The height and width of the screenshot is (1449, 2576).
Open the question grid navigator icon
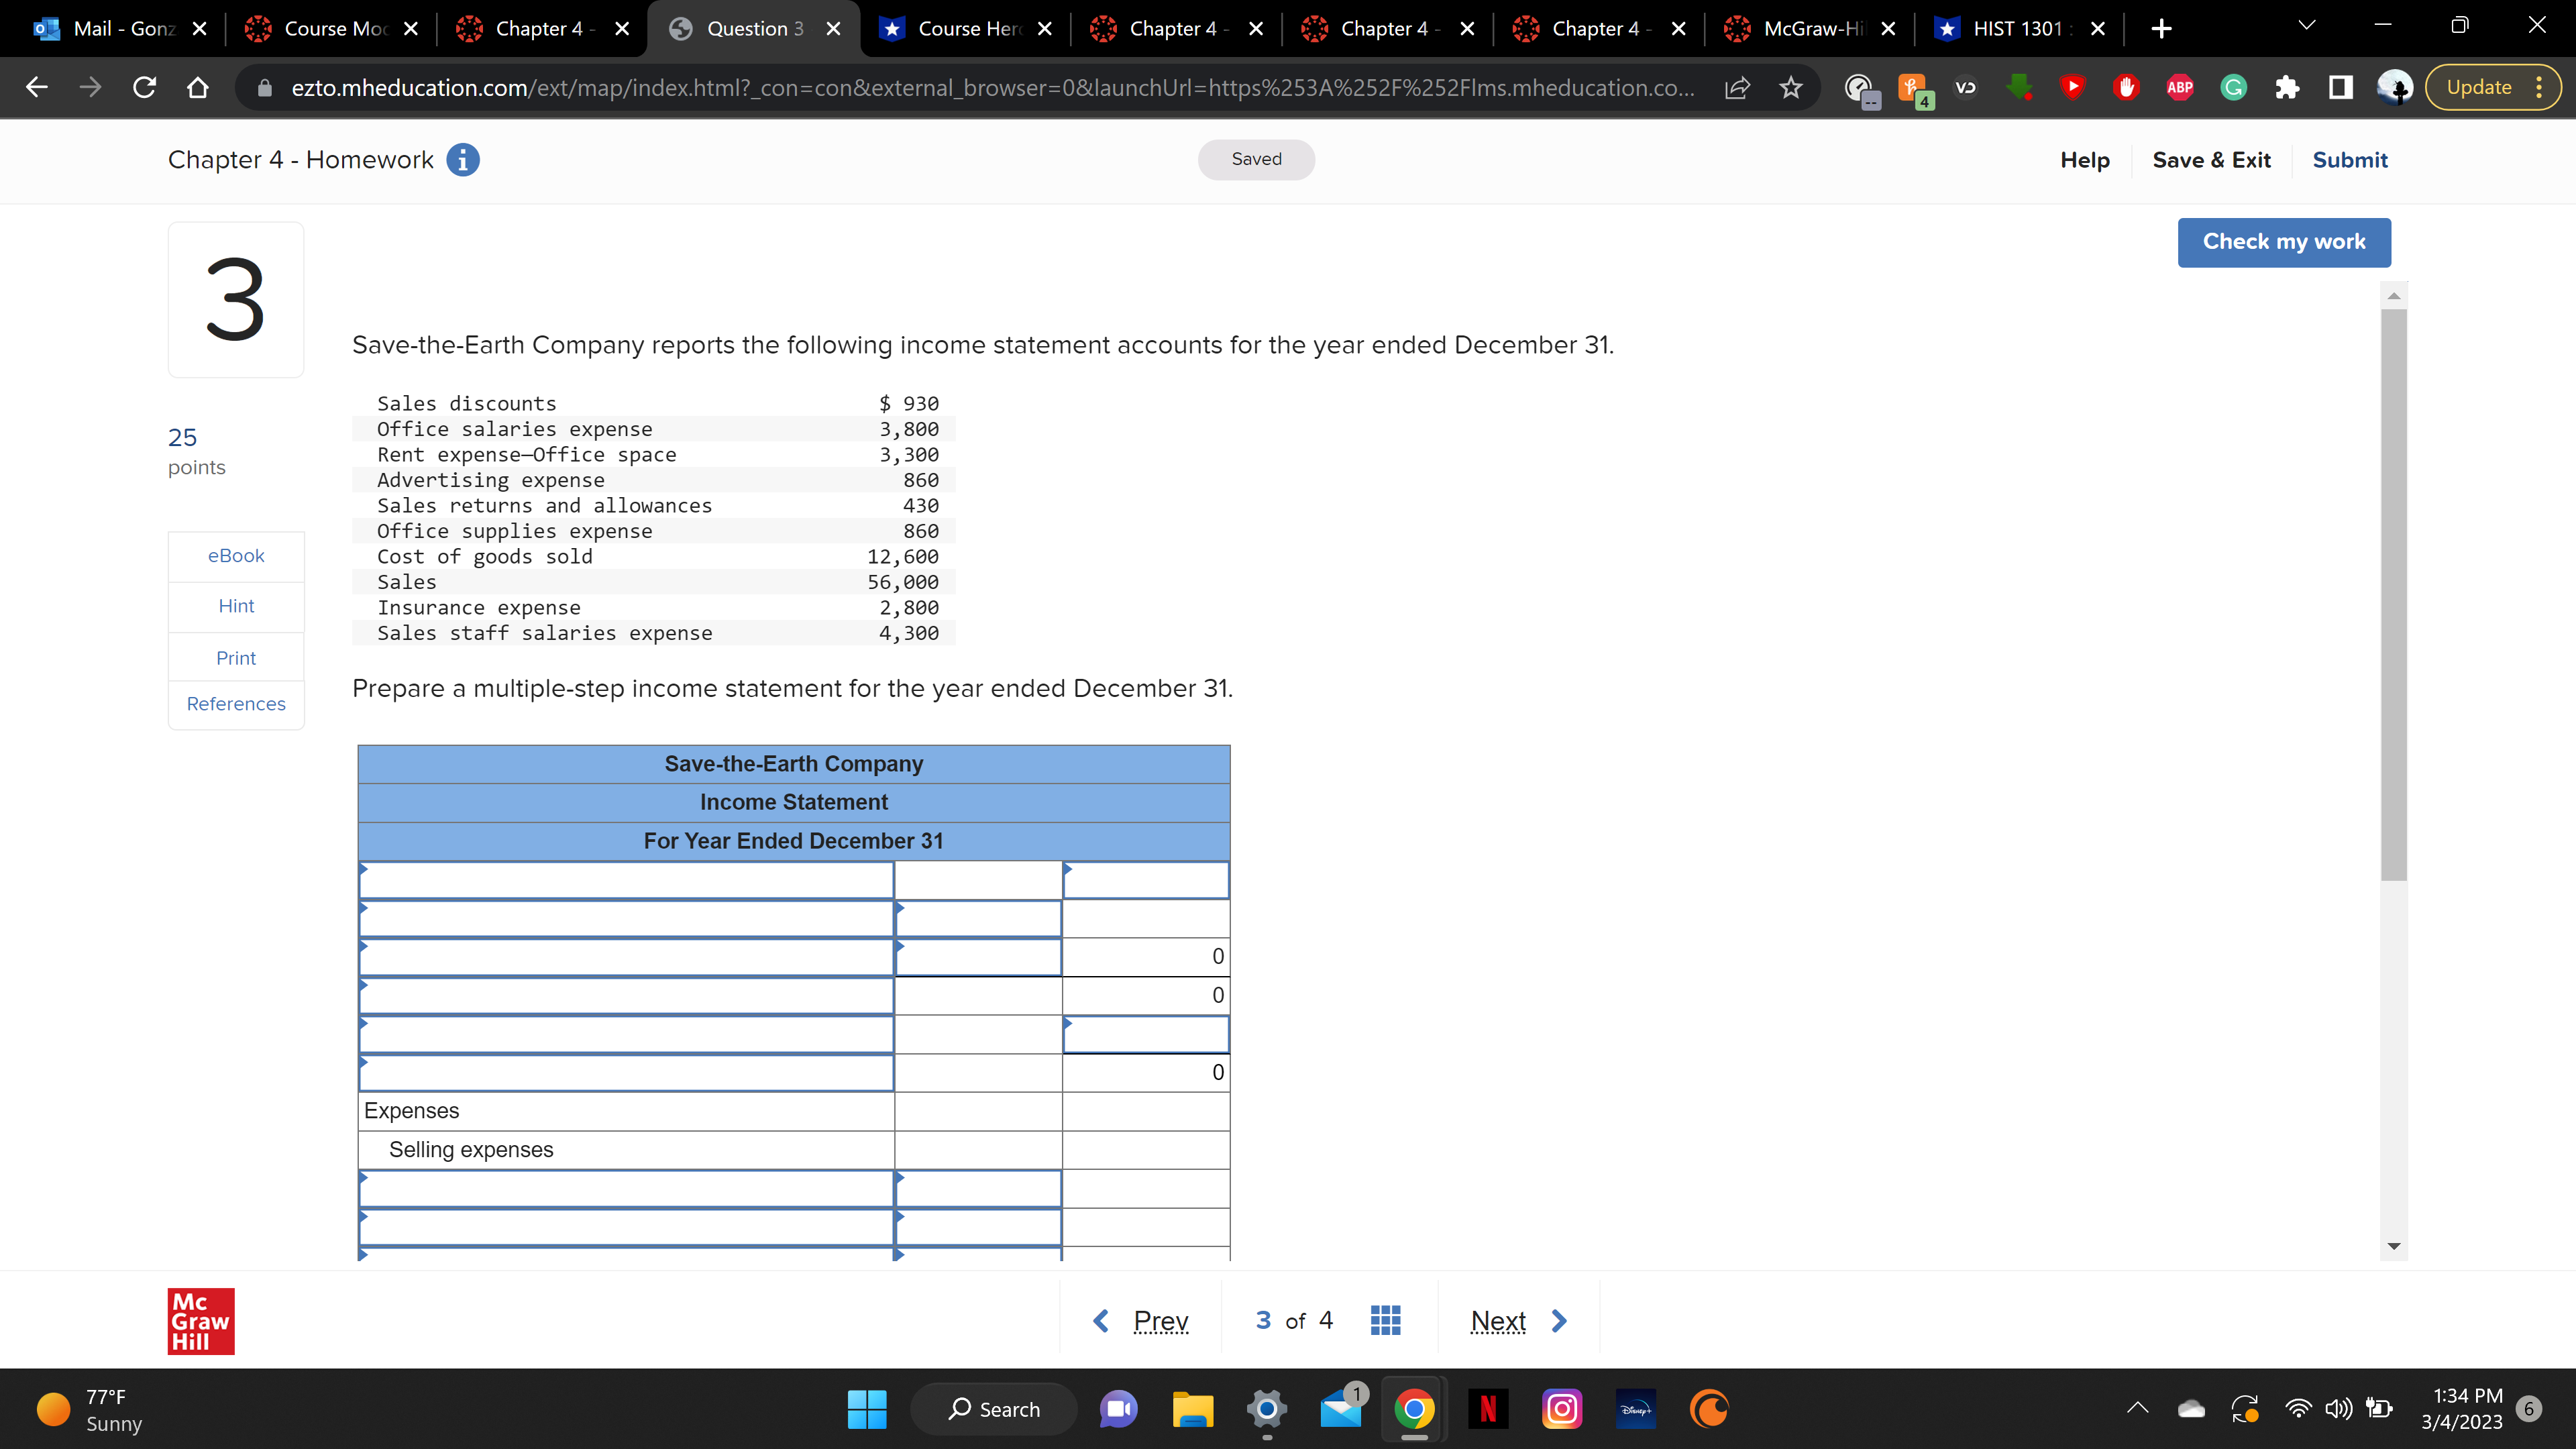point(1384,1321)
